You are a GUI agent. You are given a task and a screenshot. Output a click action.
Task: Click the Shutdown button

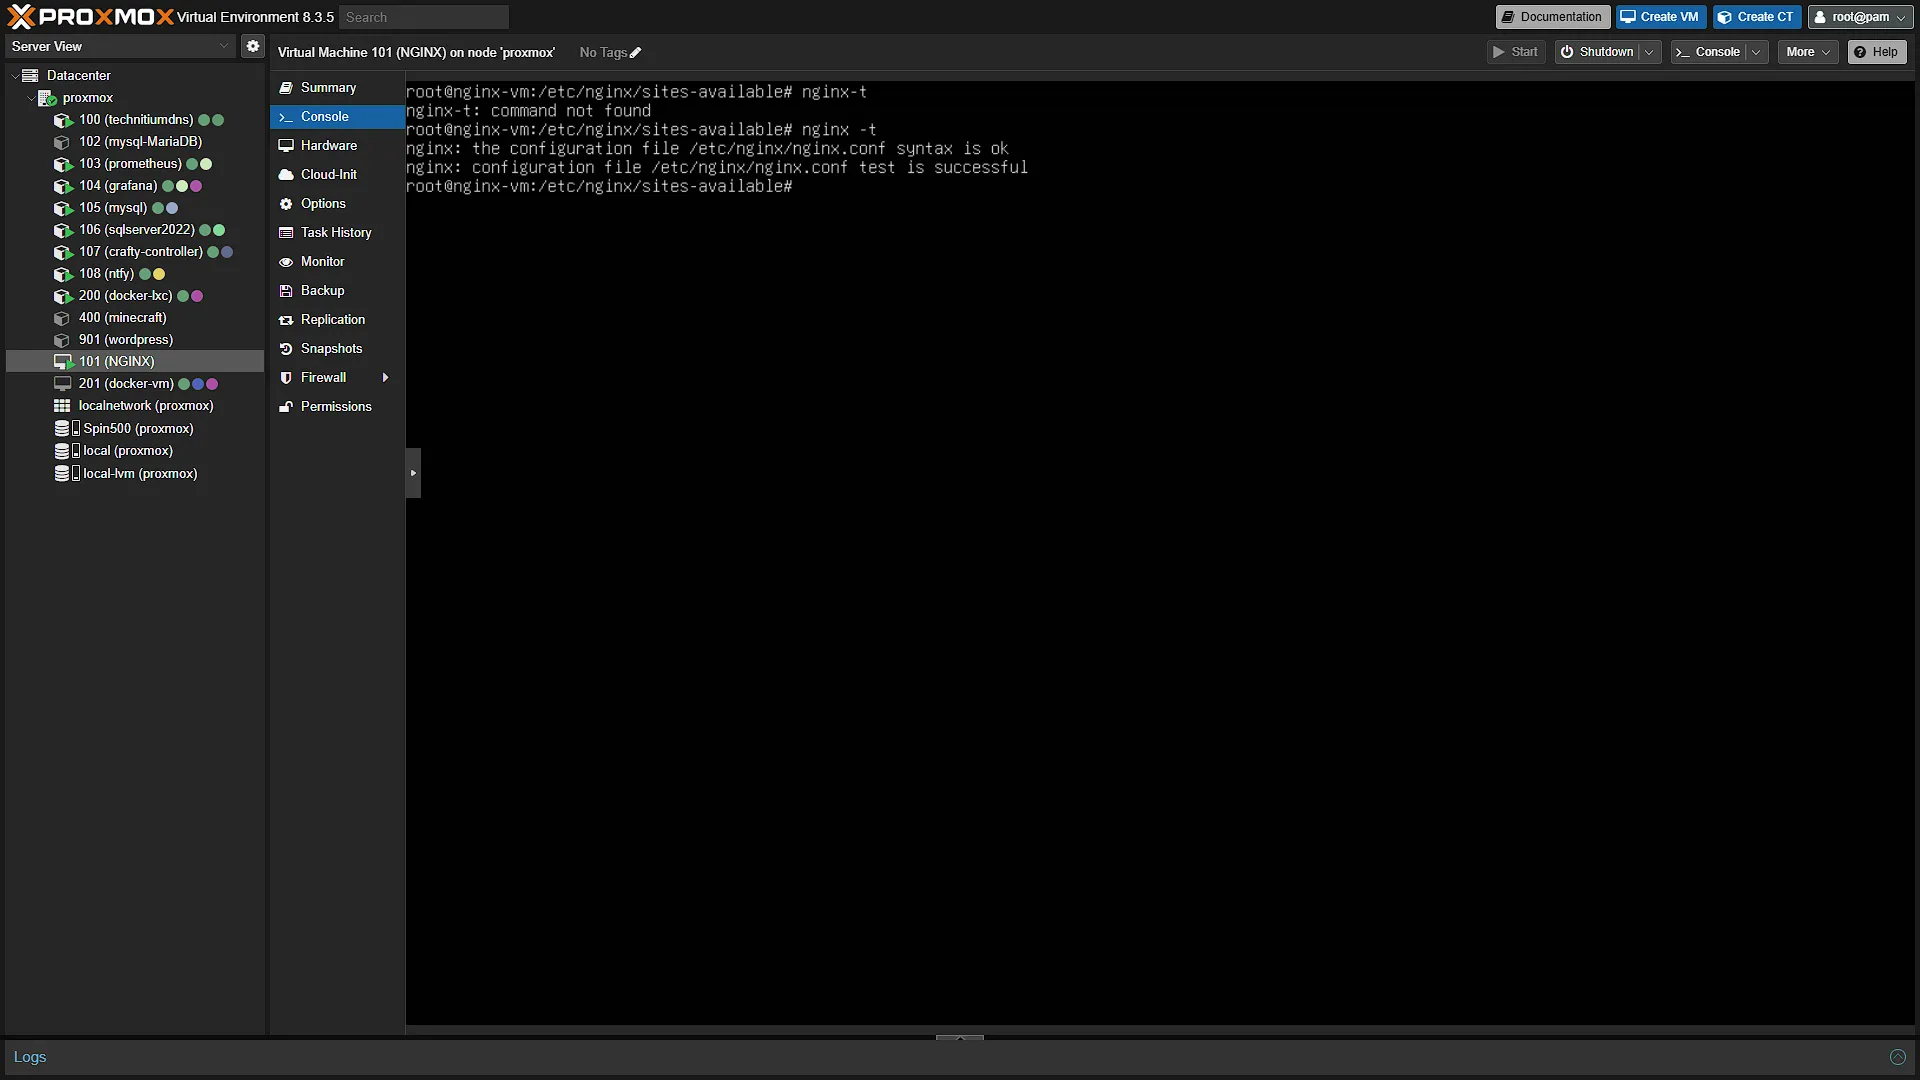(1597, 52)
